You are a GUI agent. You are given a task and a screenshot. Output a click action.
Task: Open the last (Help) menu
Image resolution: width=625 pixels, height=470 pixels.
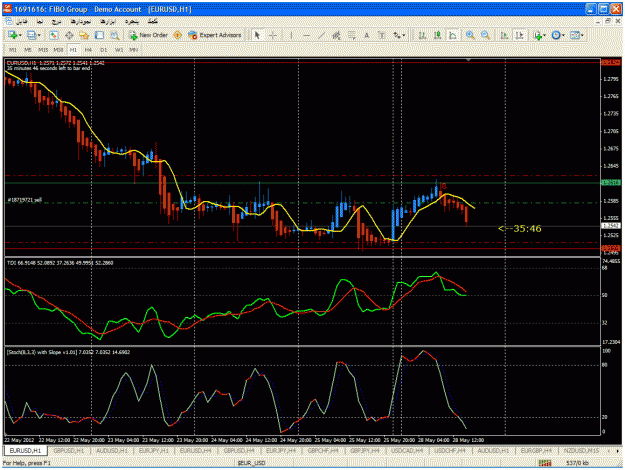coord(153,21)
